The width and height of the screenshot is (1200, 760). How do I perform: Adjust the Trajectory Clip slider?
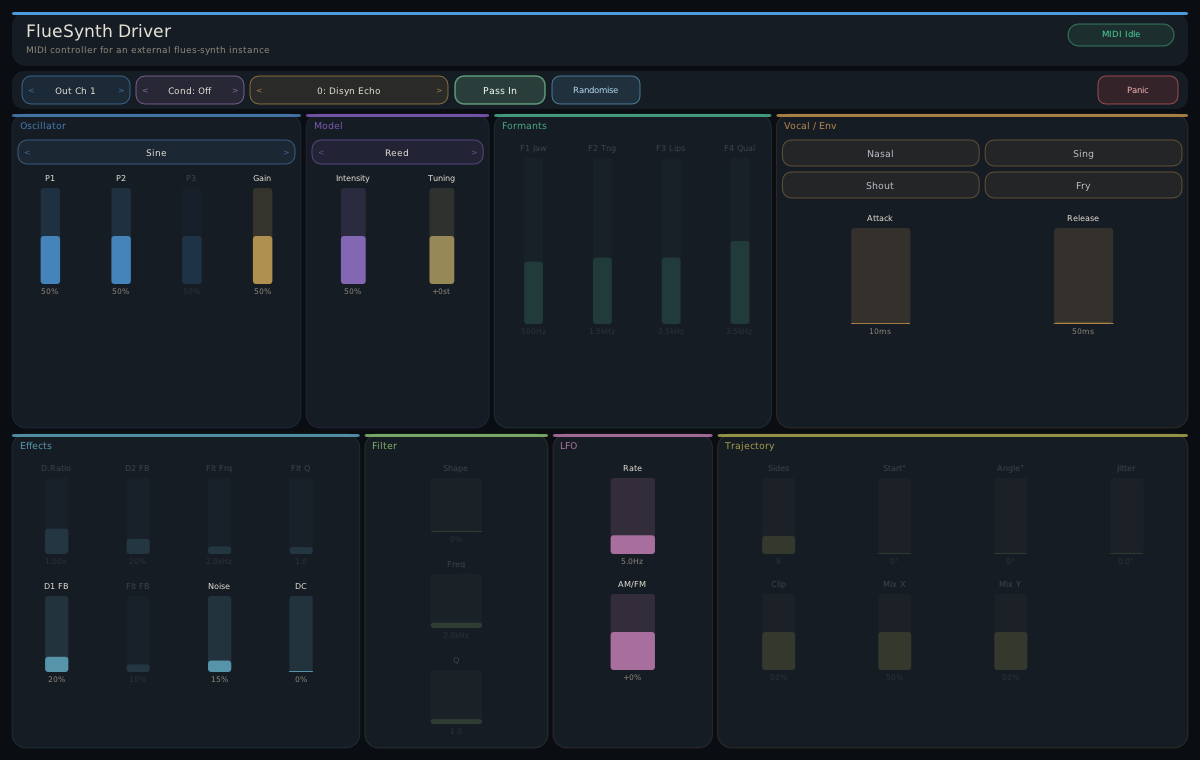click(x=779, y=632)
